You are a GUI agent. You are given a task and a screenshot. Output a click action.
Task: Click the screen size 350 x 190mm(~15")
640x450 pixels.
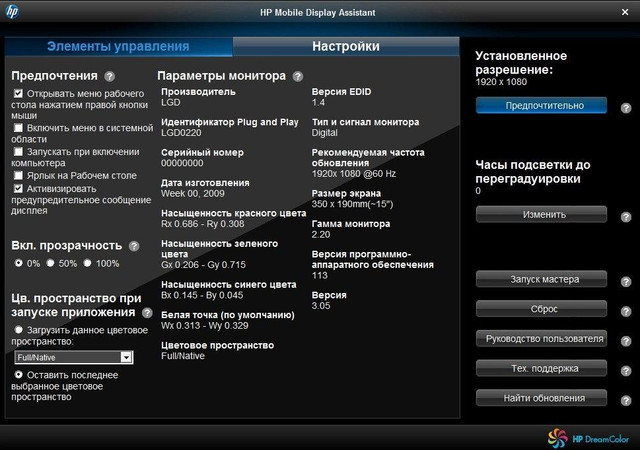(352, 204)
